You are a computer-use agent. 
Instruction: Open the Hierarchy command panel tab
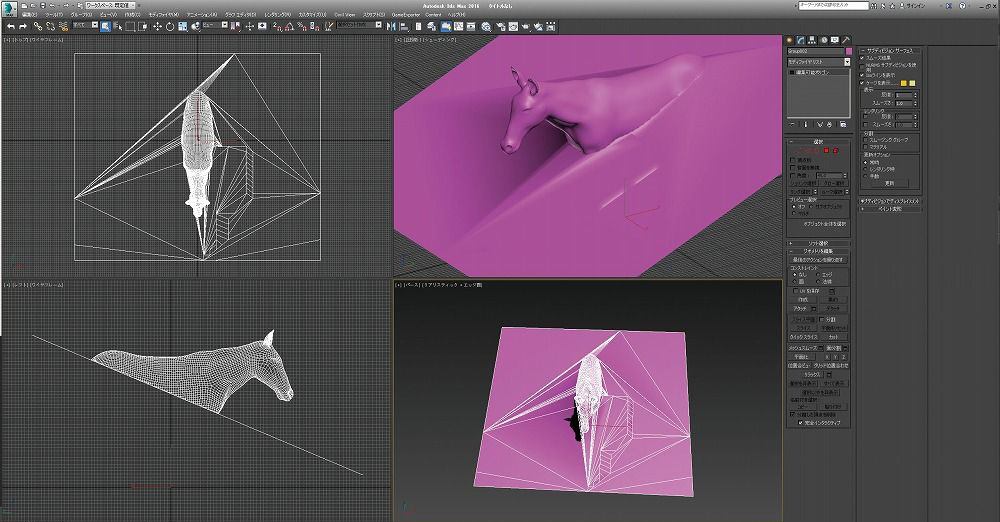pyautogui.click(x=812, y=40)
